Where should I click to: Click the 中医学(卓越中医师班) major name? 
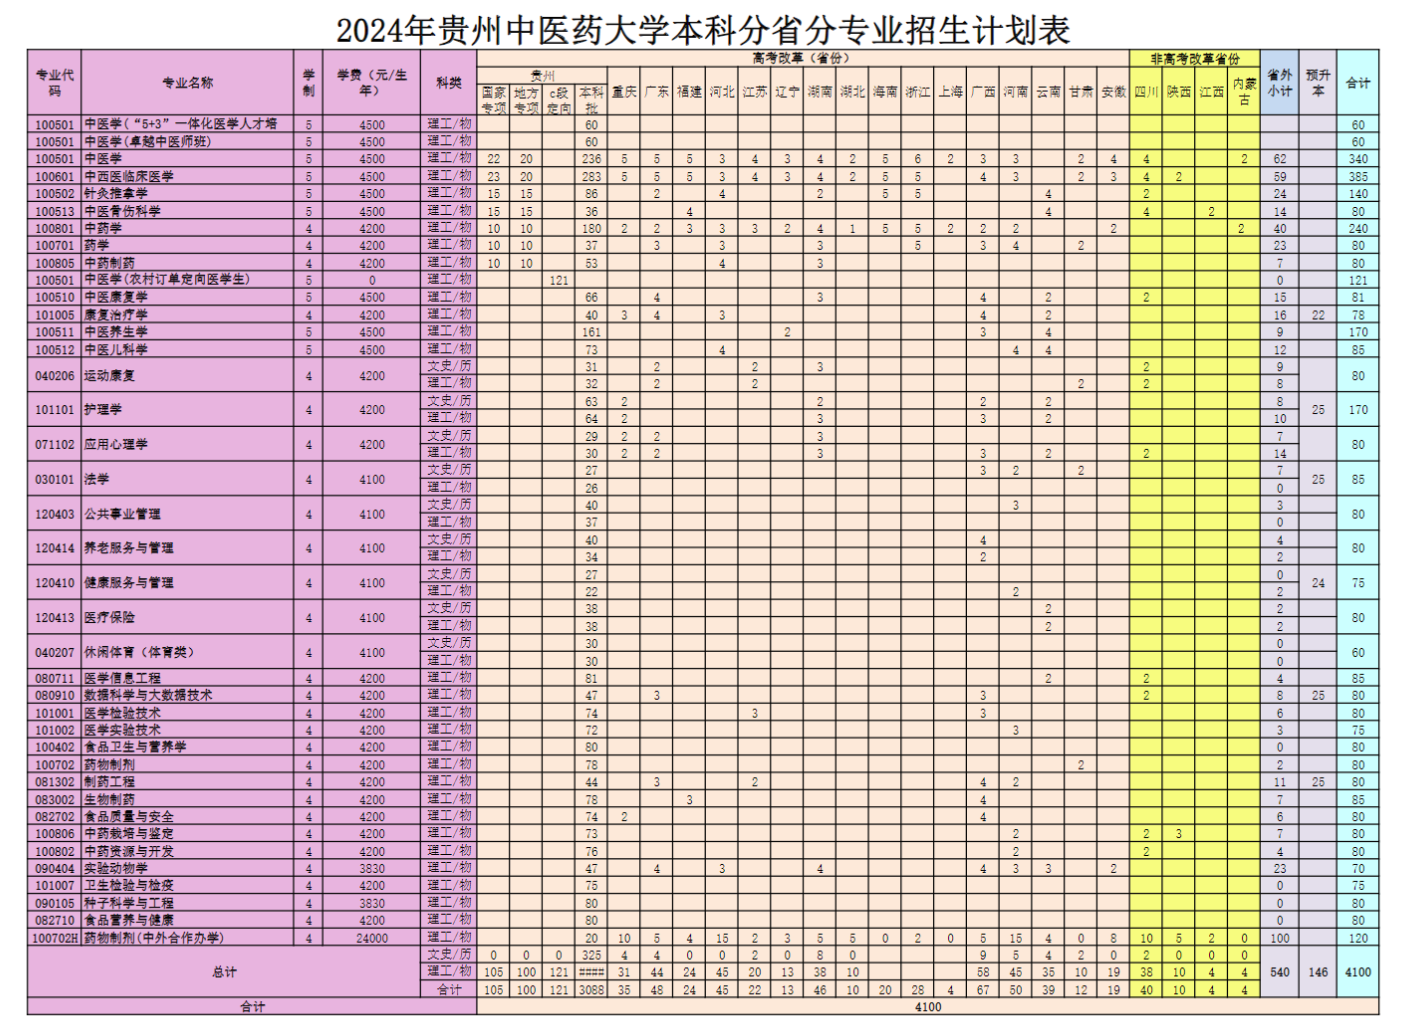point(148,142)
